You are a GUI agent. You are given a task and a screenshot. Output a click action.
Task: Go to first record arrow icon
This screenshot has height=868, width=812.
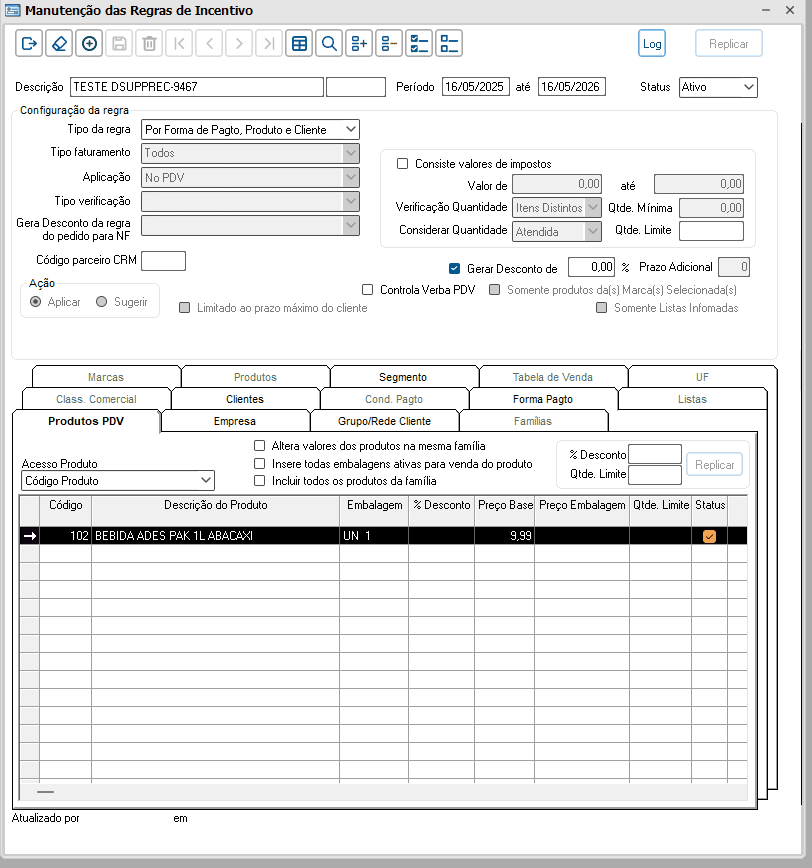pyautogui.click(x=179, y=43)
